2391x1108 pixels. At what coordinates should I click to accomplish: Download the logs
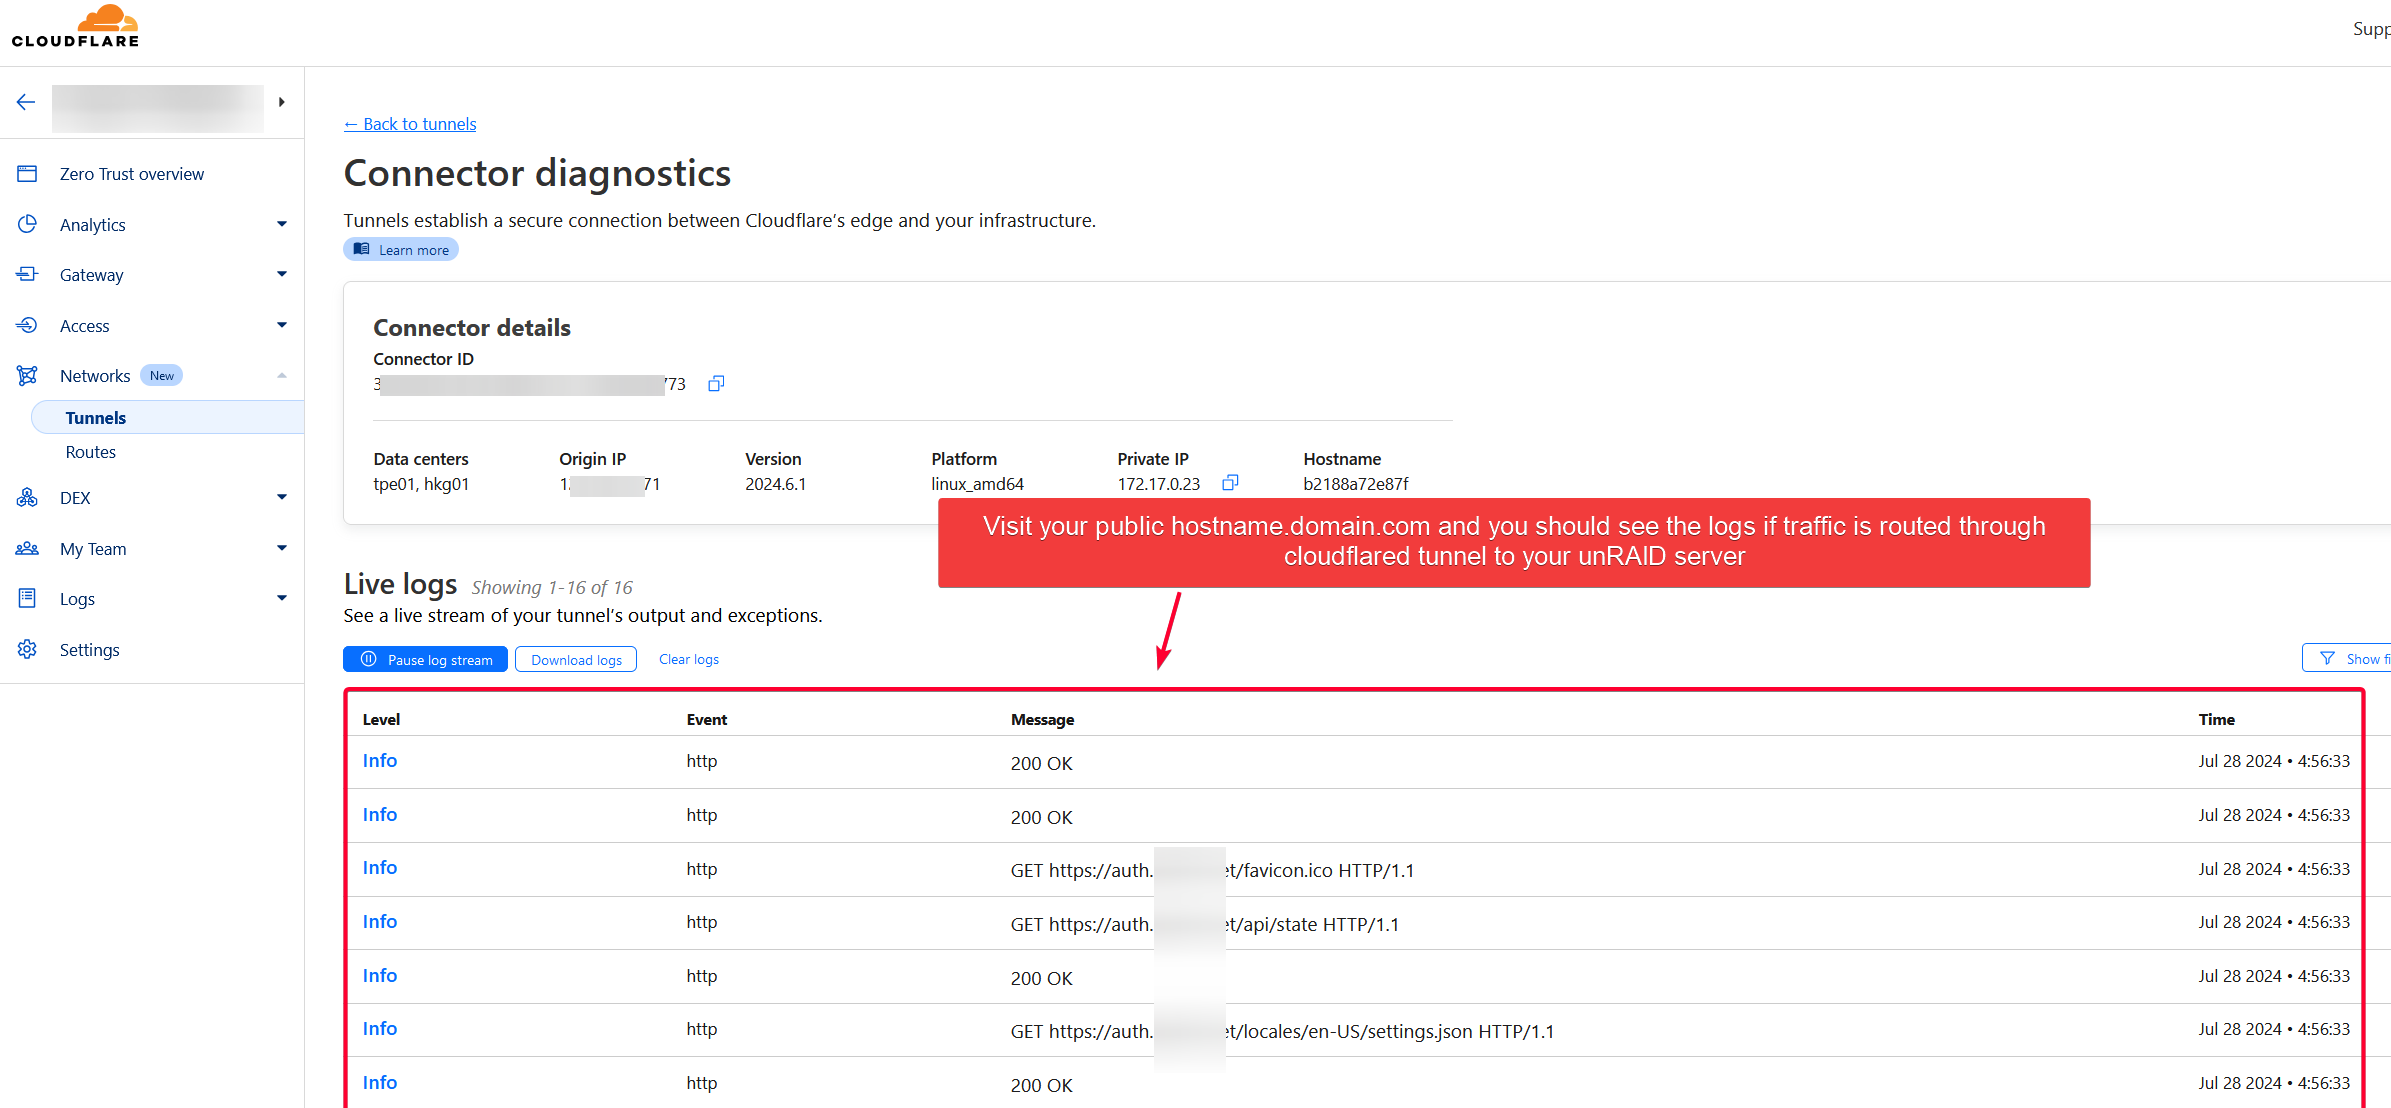(x=576, y=659)
